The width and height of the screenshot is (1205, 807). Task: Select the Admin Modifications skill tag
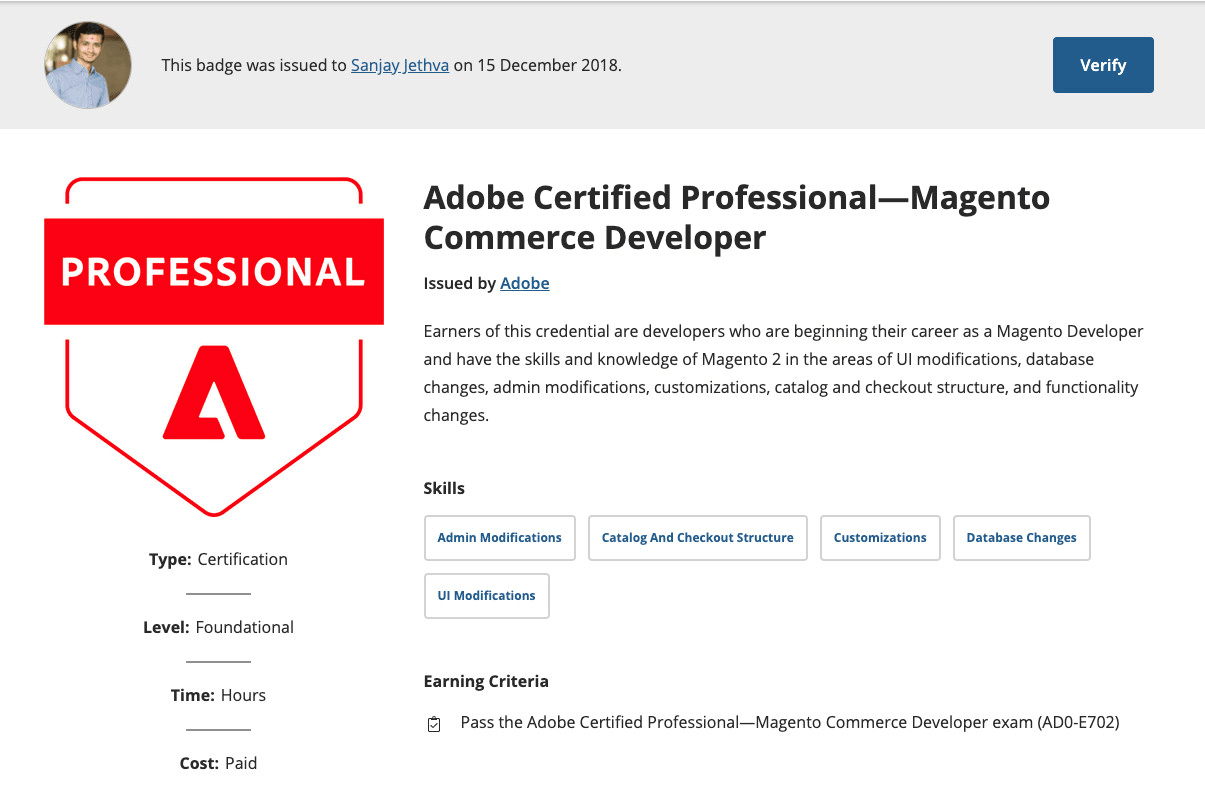499,538
